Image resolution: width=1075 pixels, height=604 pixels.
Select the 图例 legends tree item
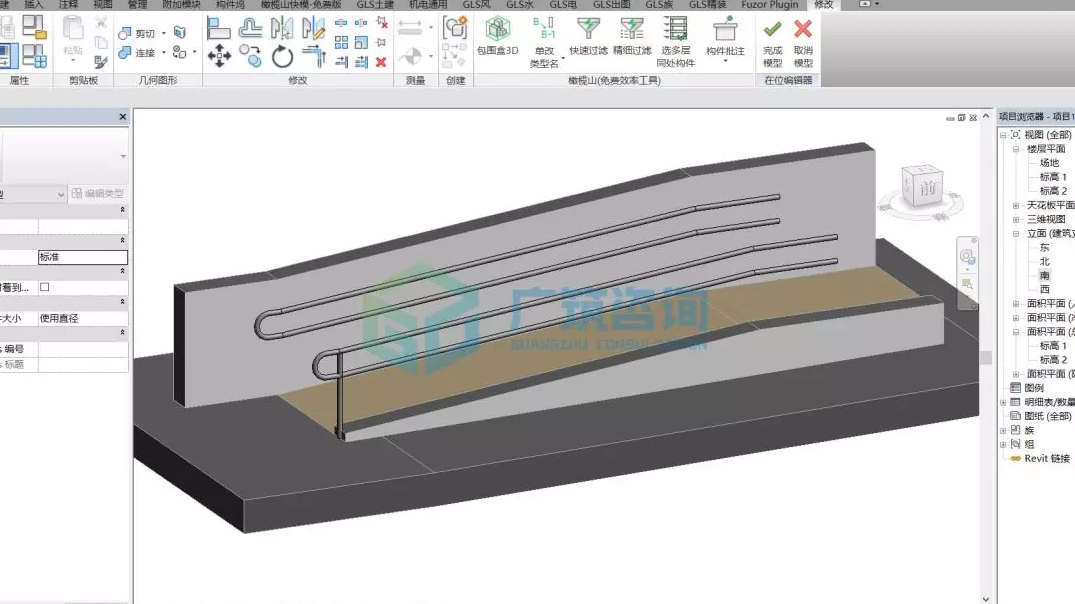(x=1034, y=388)
